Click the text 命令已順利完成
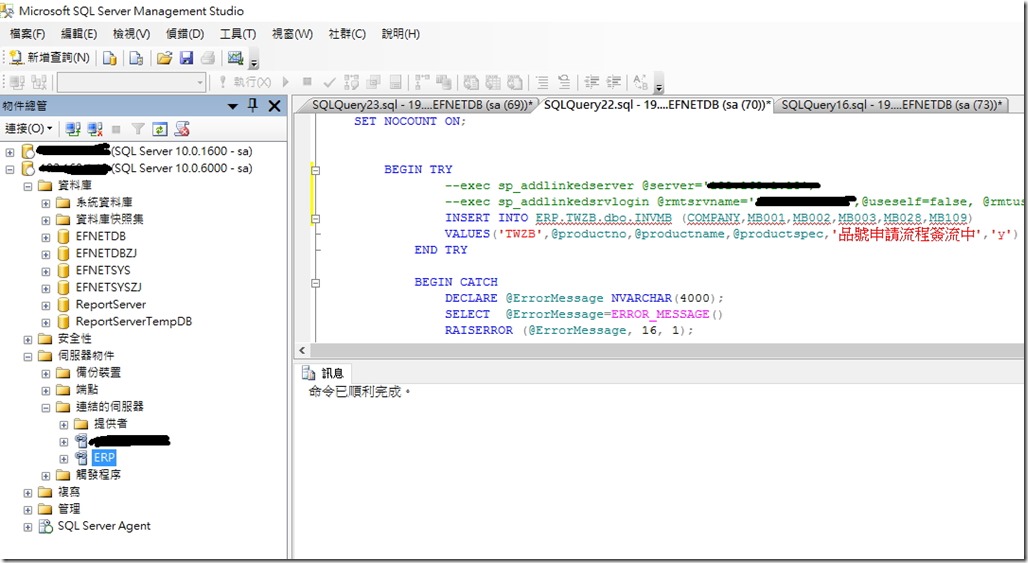Image resolution: width=1028 pixels, height=563 pixels. coord(359,392)
